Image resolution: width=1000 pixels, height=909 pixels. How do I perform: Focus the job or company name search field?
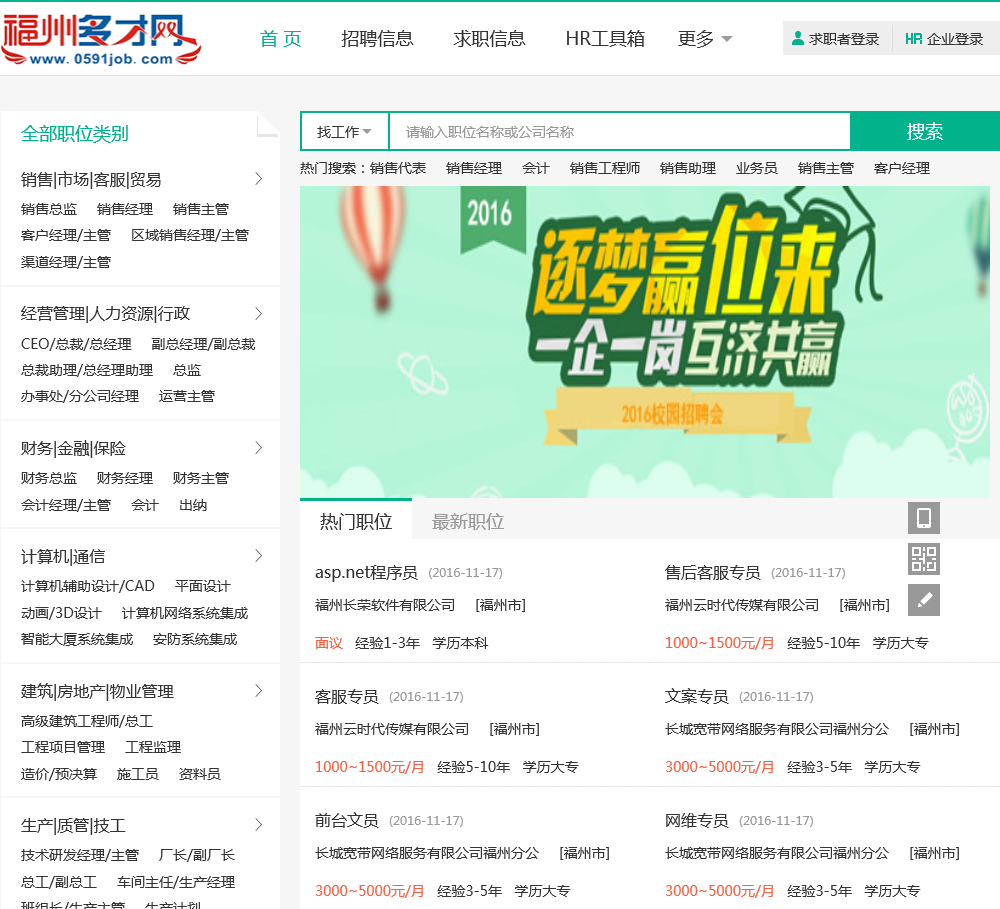[x=619, y=131]
